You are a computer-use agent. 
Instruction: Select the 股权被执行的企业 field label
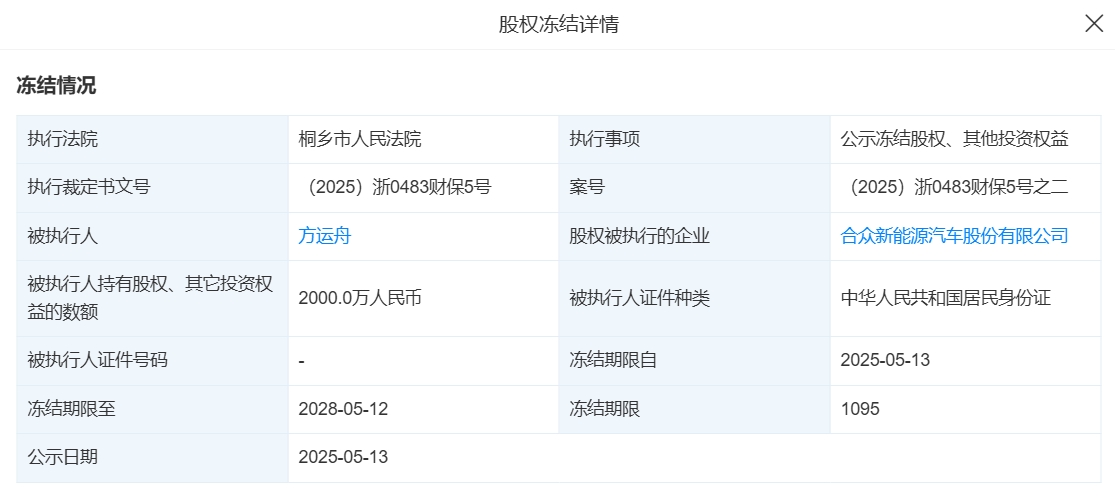click(639, 236)
